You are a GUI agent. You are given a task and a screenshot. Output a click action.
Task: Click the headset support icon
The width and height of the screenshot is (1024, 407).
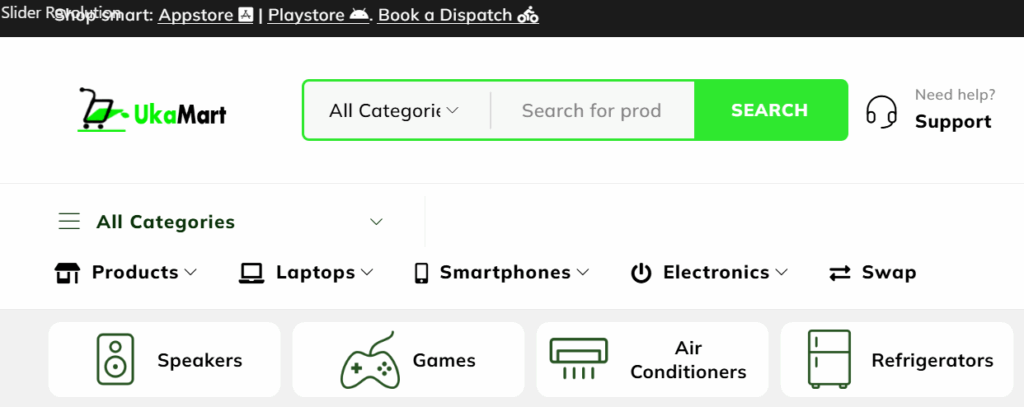[881, 111]
